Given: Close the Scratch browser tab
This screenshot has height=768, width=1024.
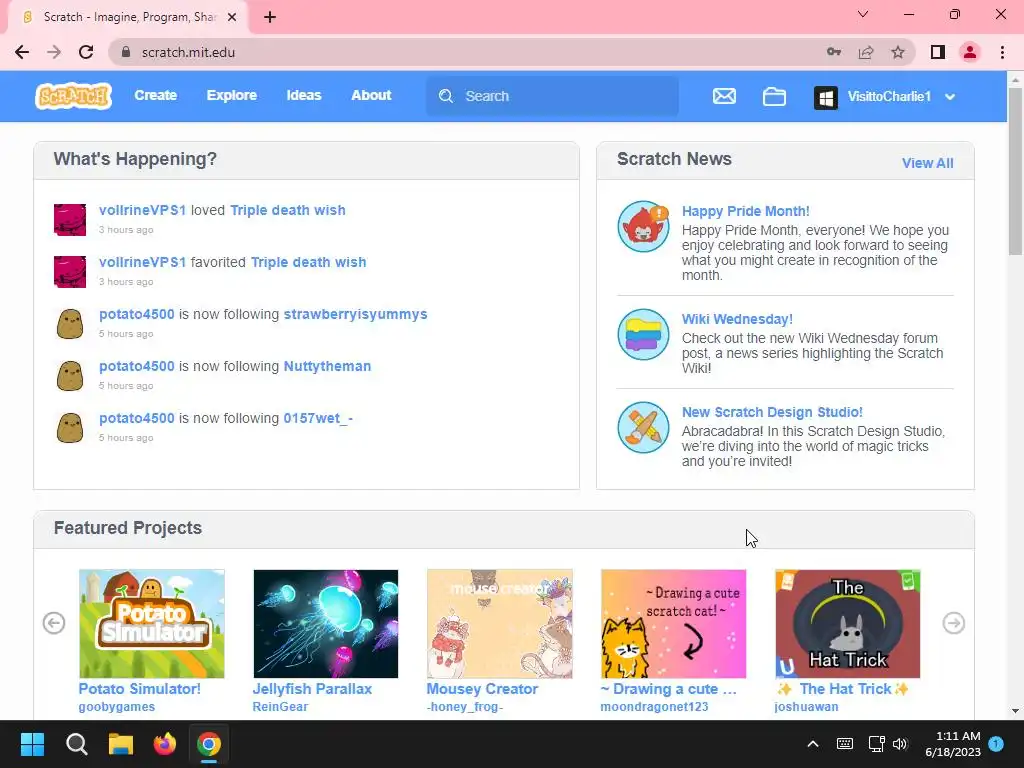Looking at the screenshot, I should pyautogui.click(x=232, y=17).
